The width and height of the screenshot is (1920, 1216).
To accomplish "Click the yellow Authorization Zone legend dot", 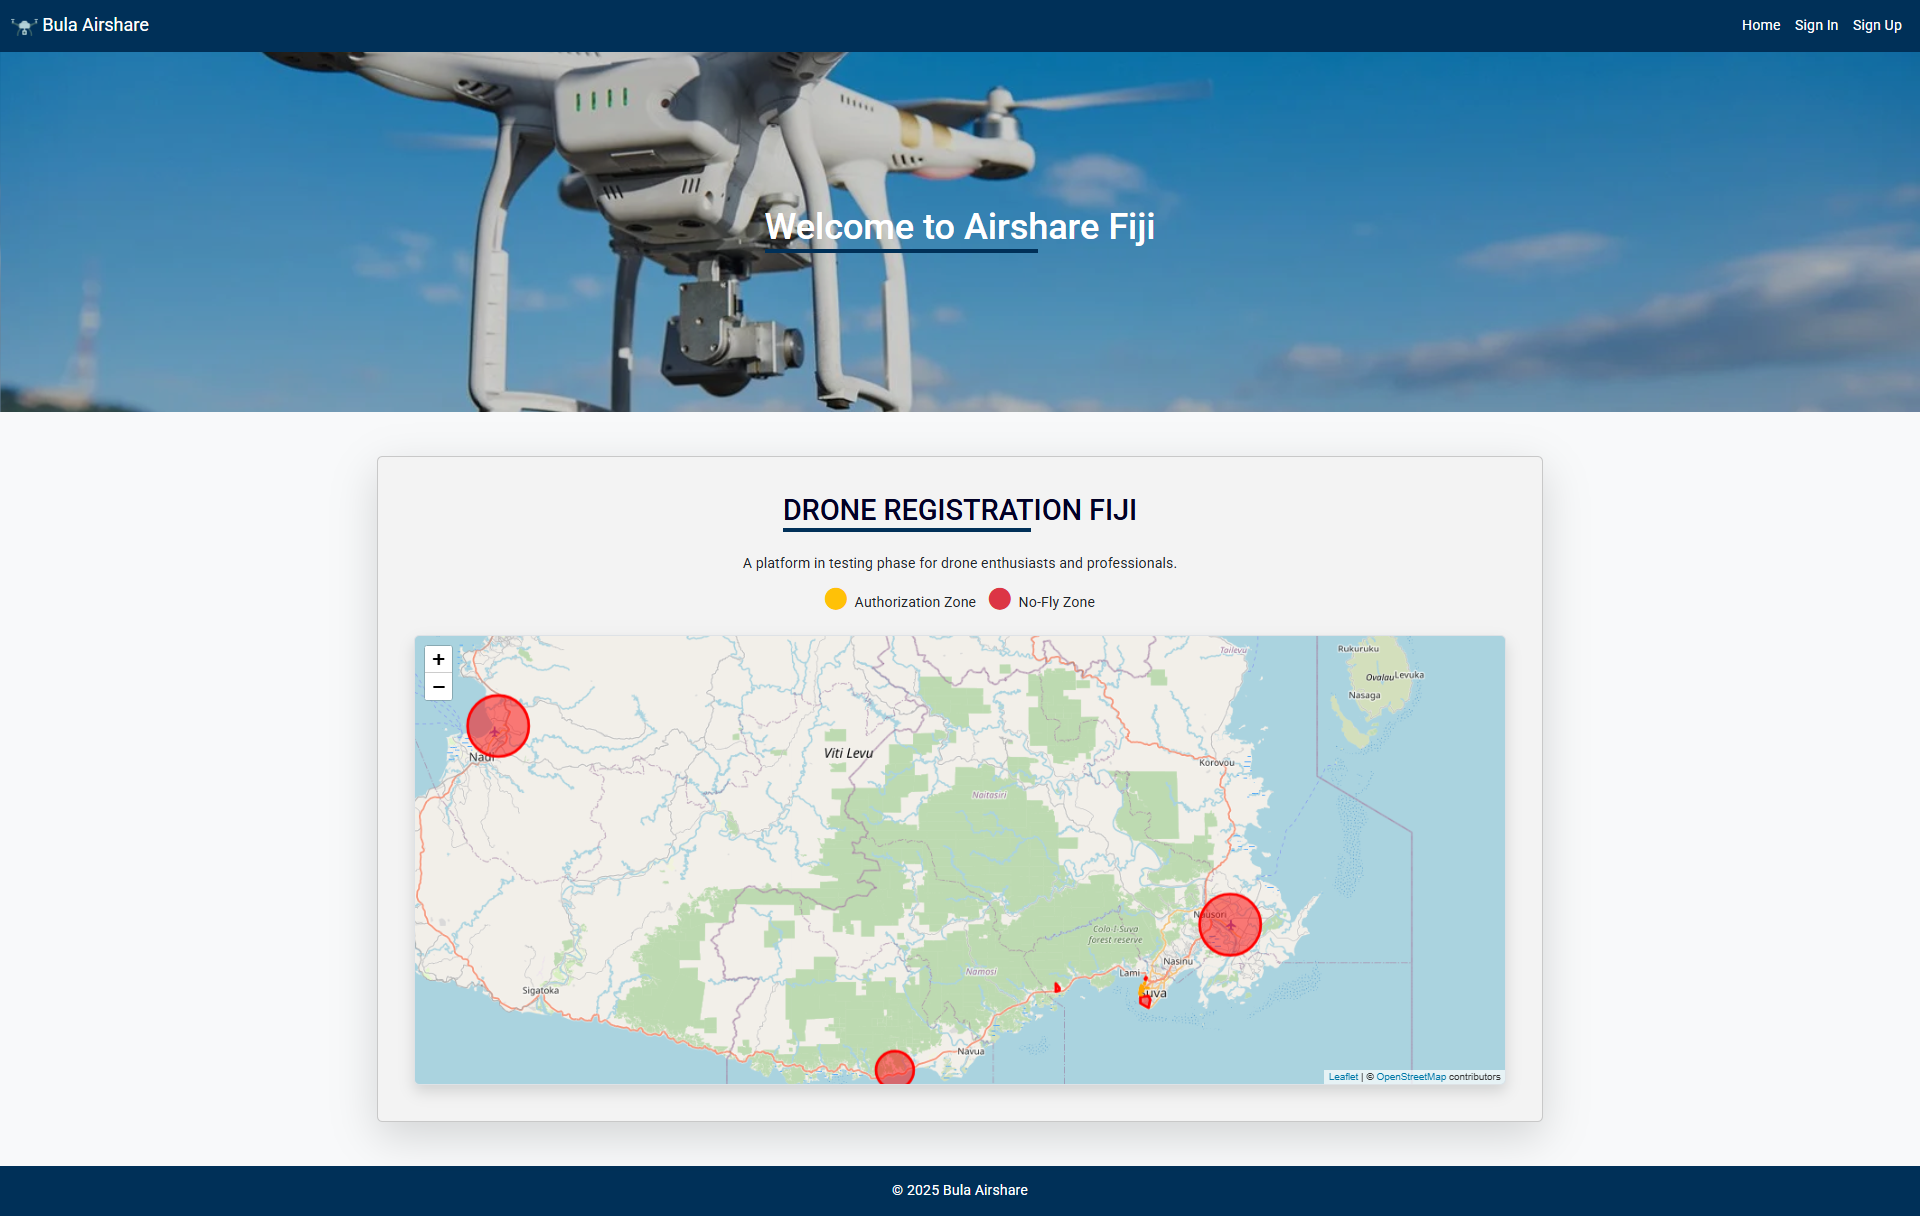I will 836,599.
